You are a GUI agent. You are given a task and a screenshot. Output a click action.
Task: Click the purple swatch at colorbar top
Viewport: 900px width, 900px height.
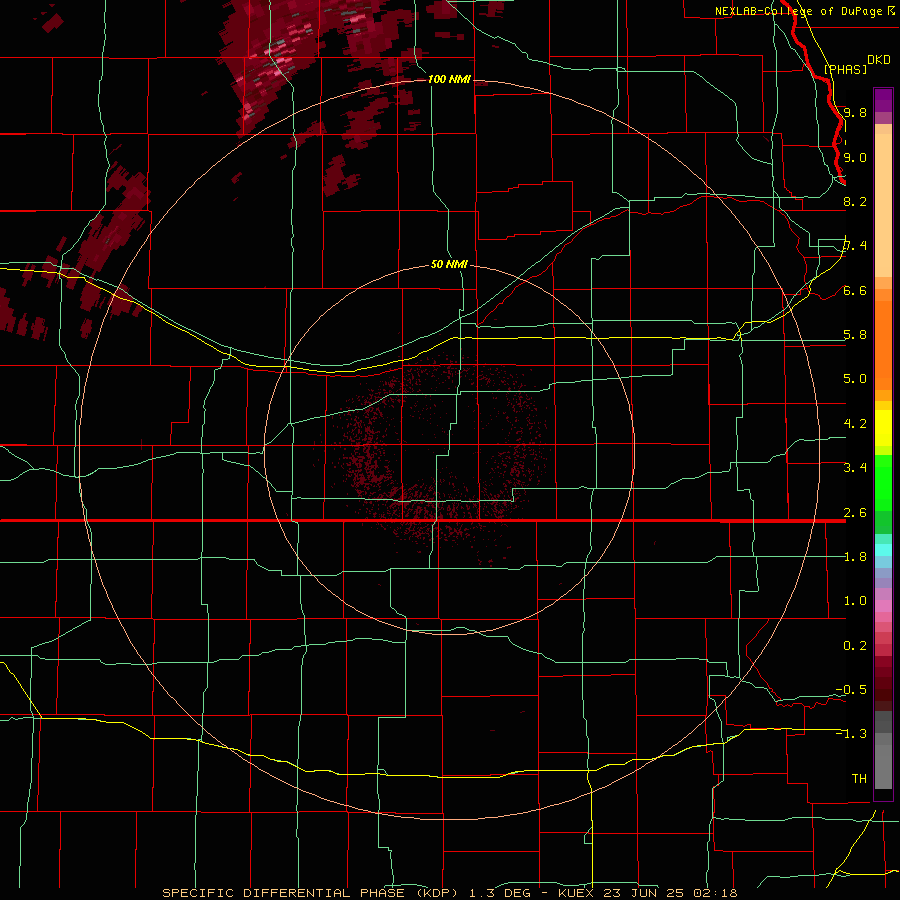click(x=883, y=101)
